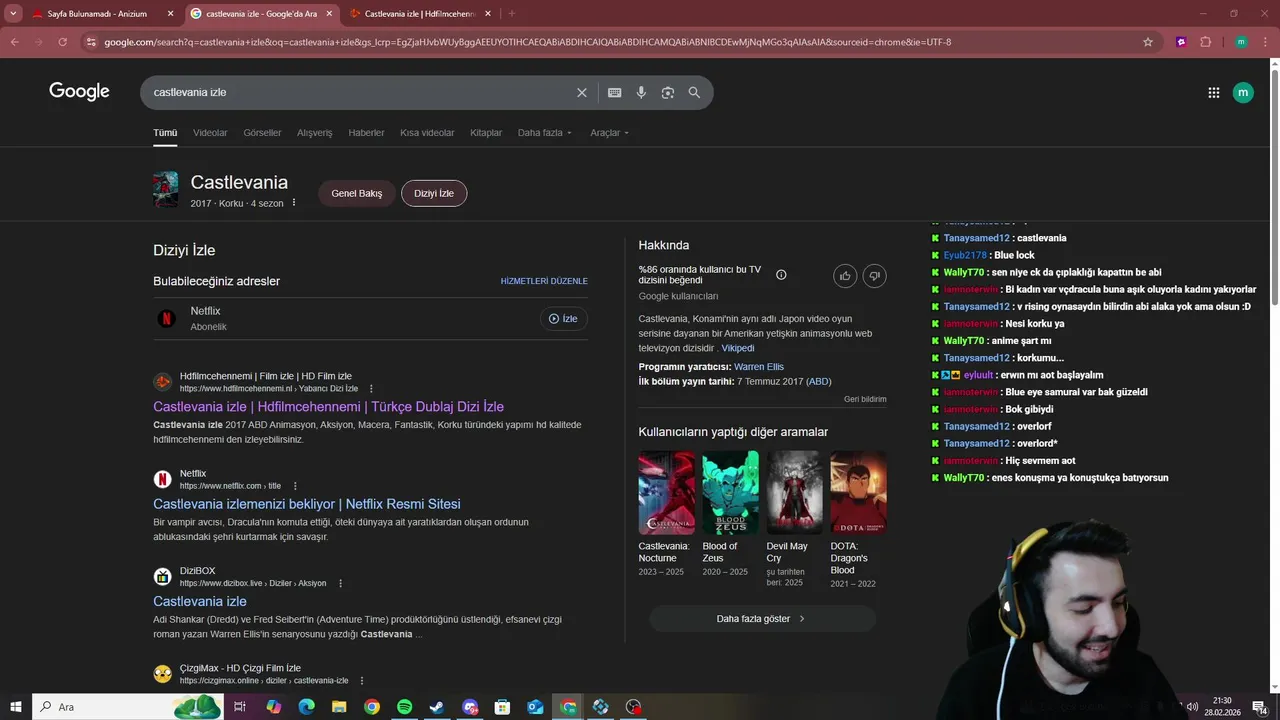
Task: Show info about the %86 user rating
Action: [781, 275]
